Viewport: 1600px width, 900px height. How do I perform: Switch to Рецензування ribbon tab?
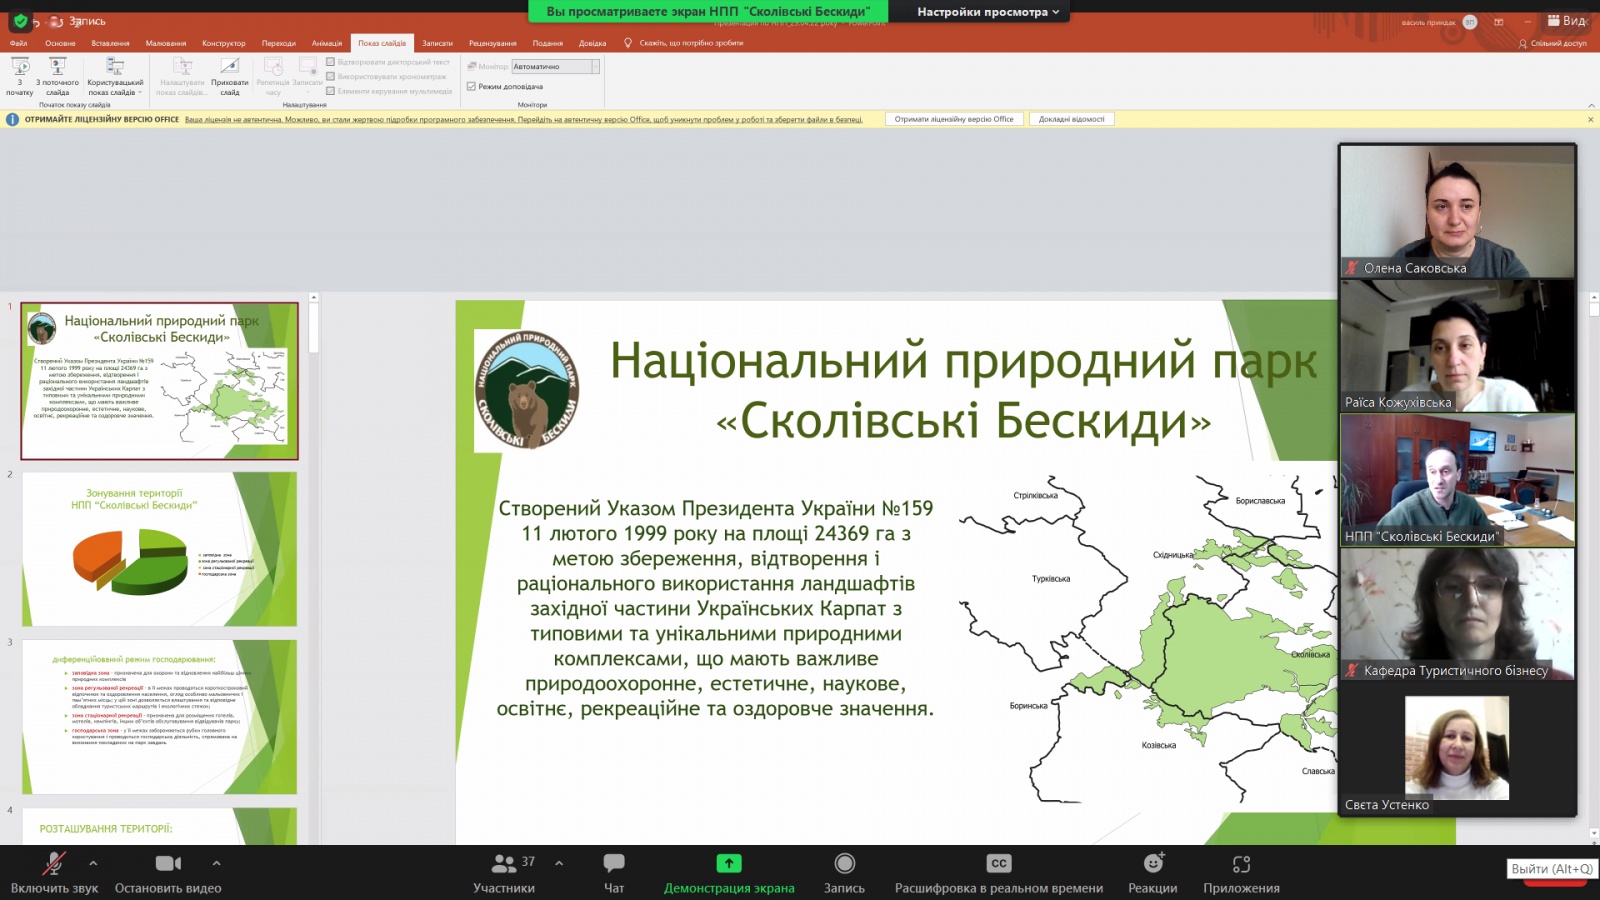coord(493,43)
